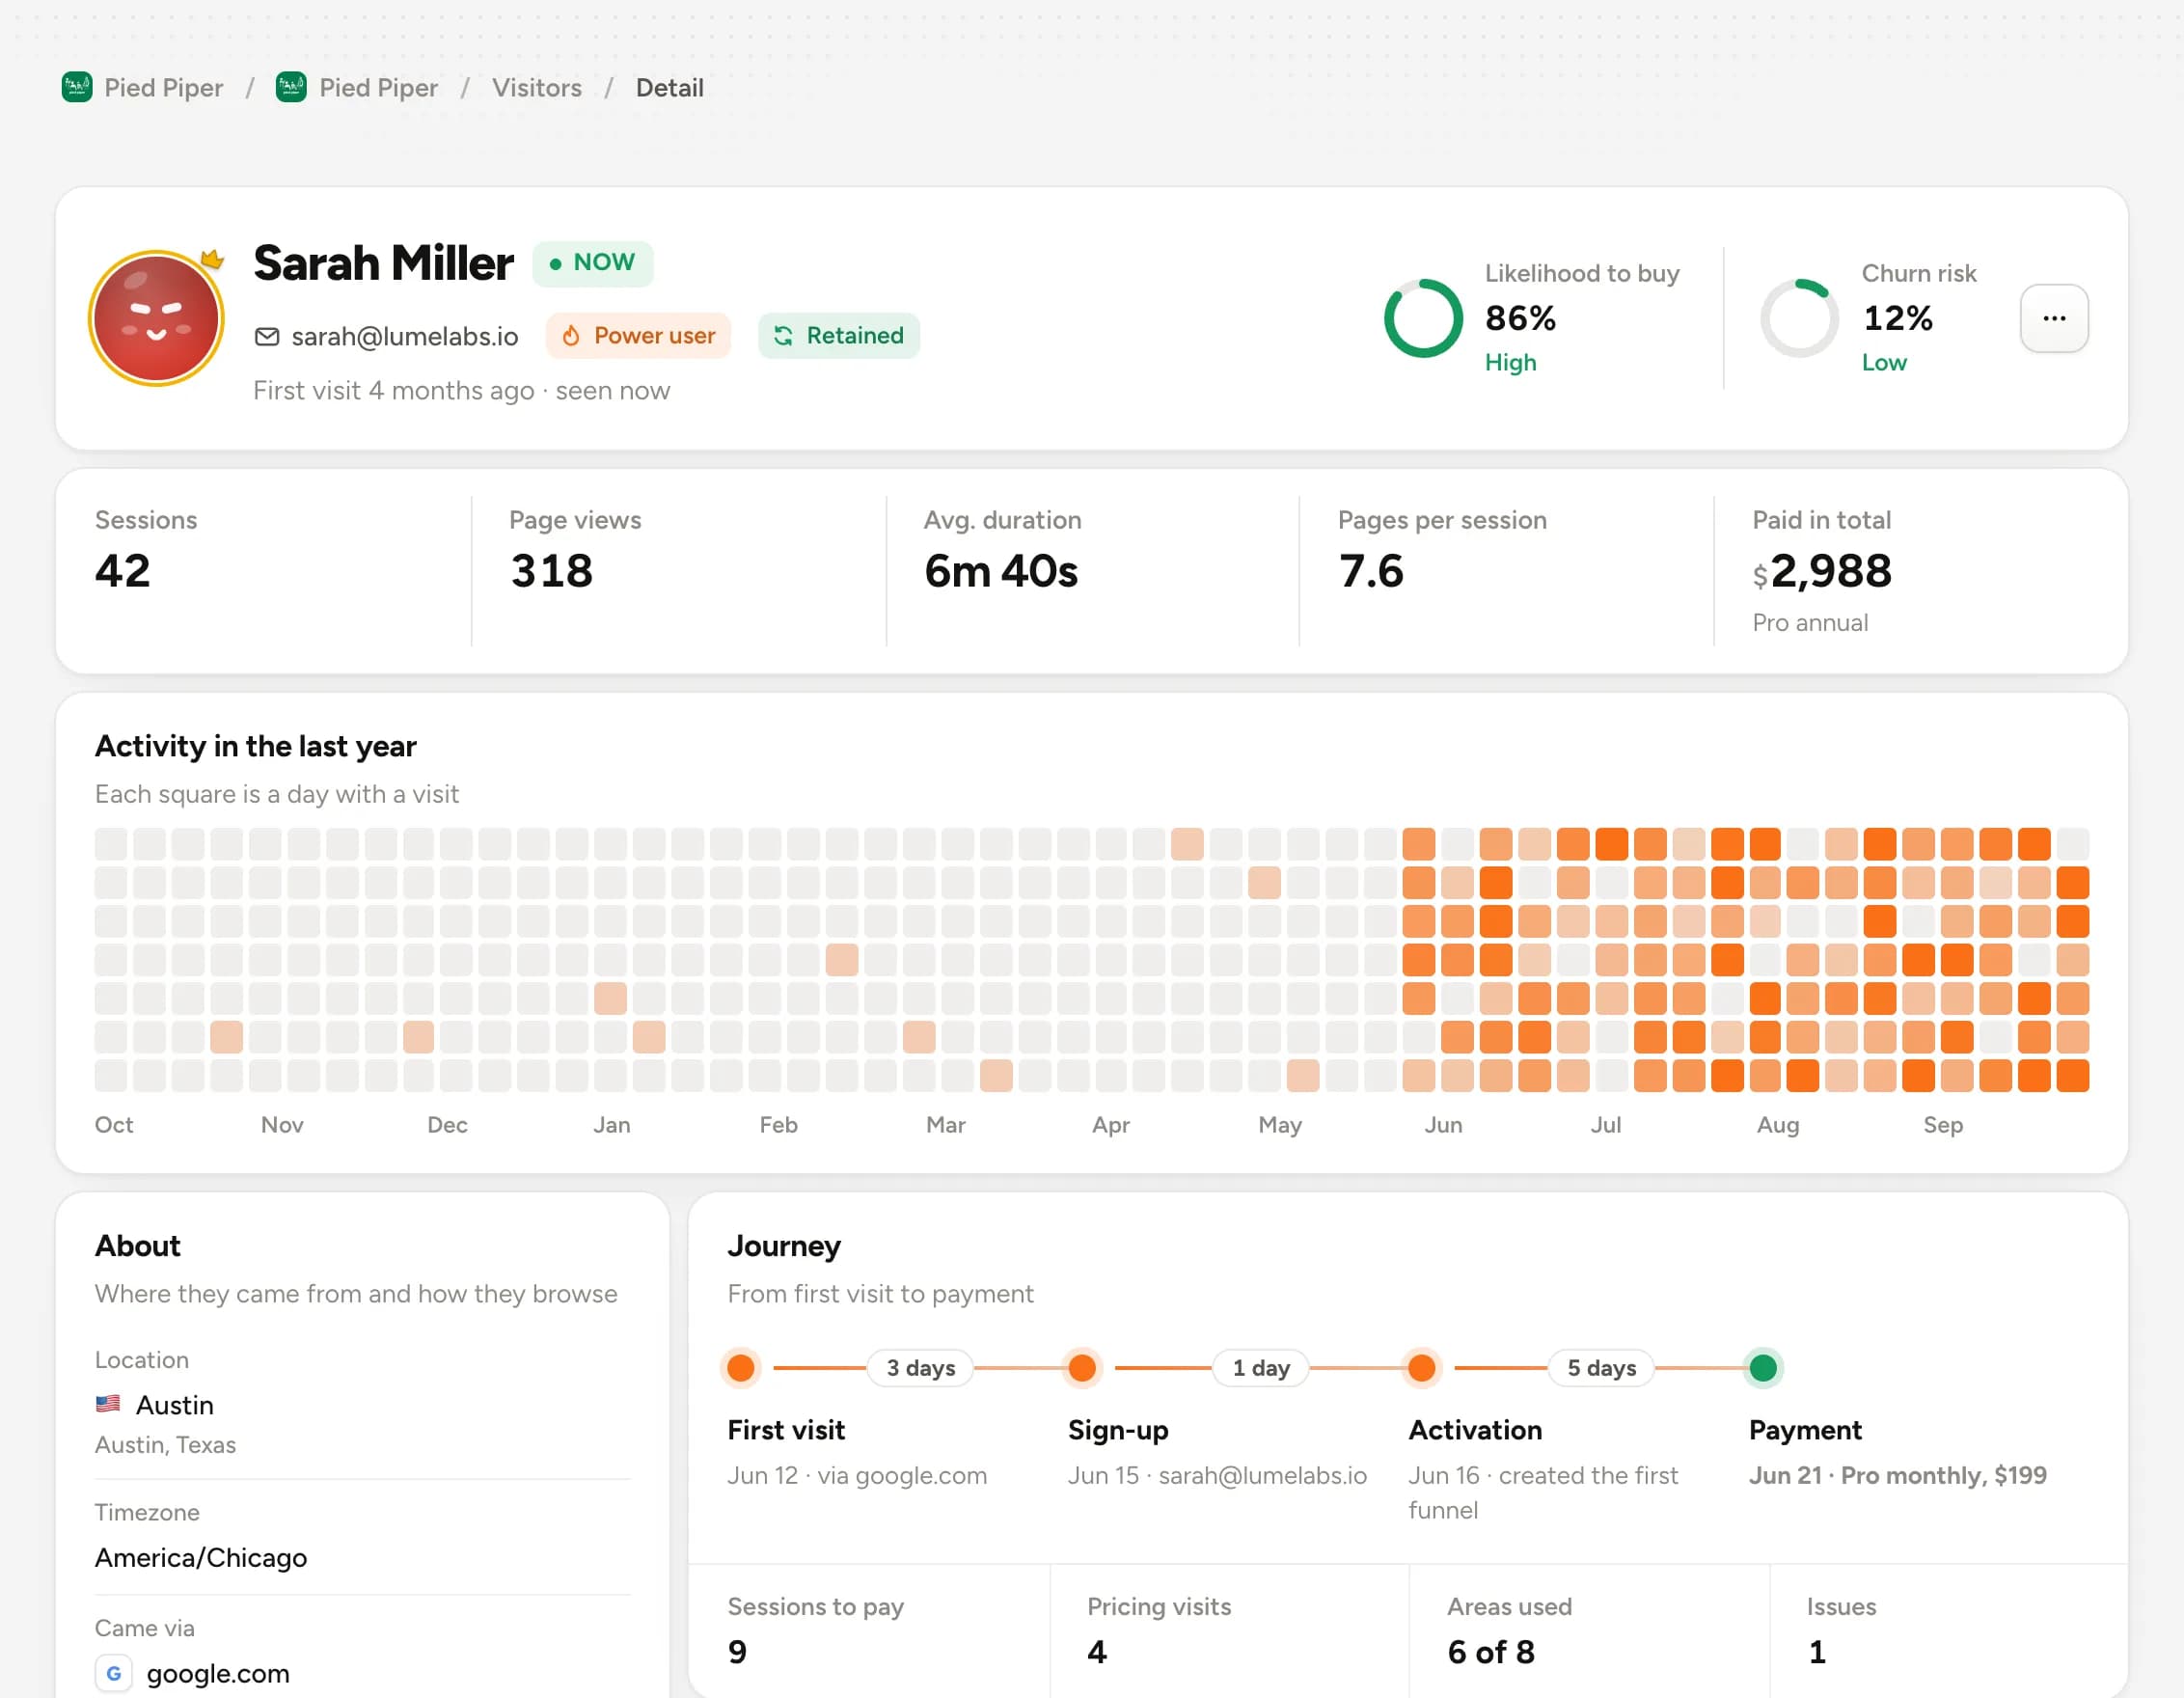Click the first Pied Piper logo in breadcrumb

pos(77,88)
